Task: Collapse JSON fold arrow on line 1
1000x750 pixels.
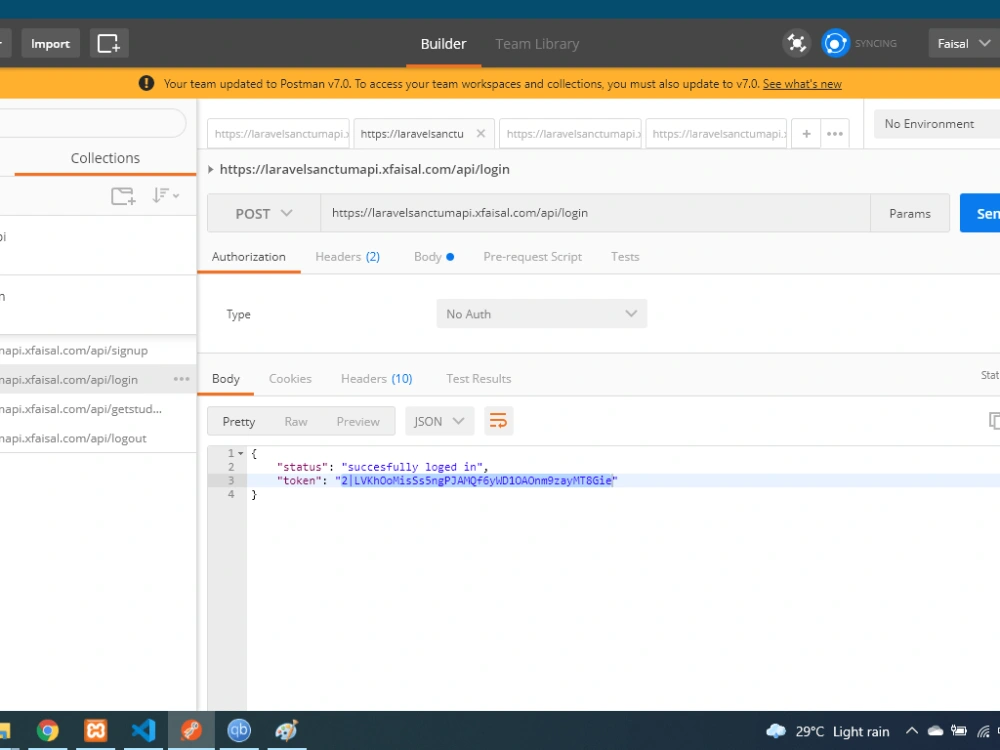Action: (x=240, y=453)
